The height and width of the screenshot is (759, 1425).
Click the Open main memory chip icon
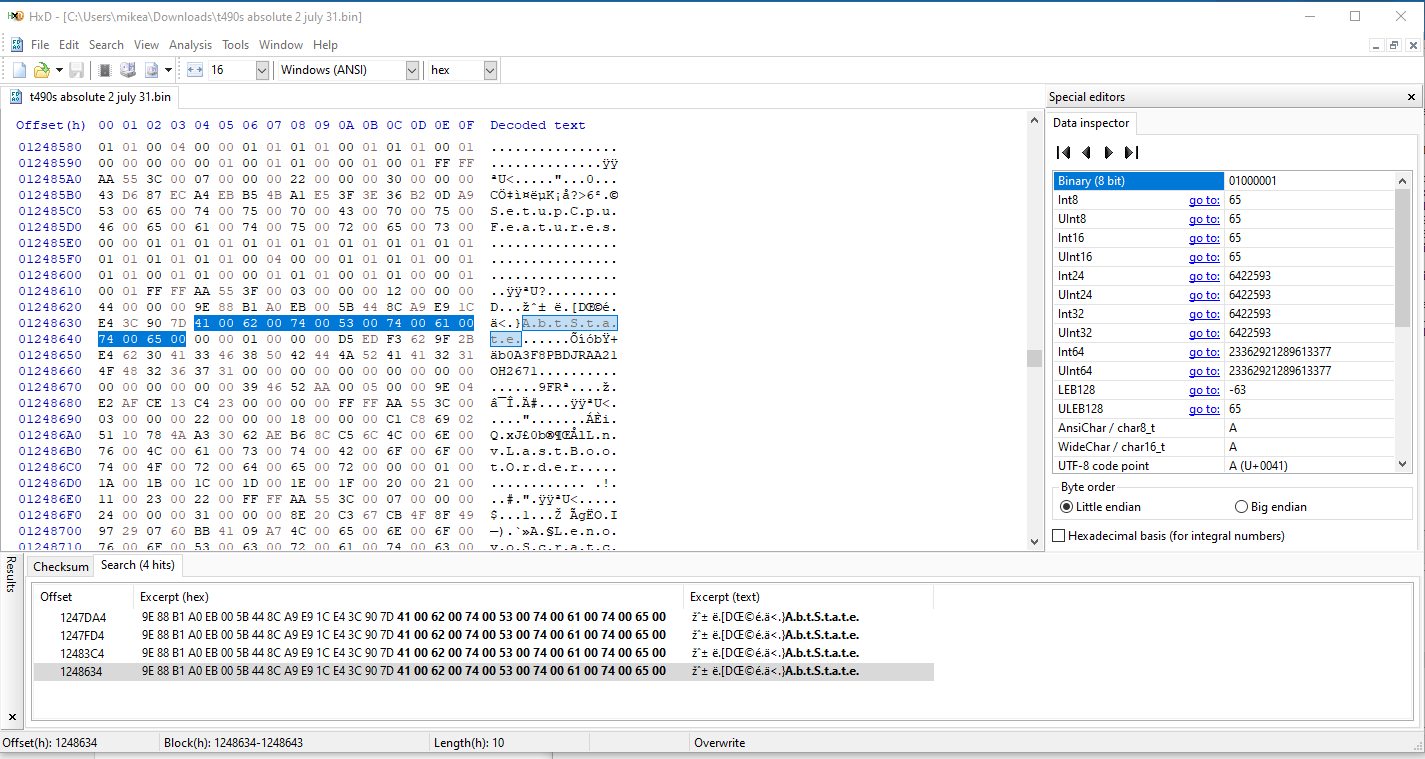(105, 70)
